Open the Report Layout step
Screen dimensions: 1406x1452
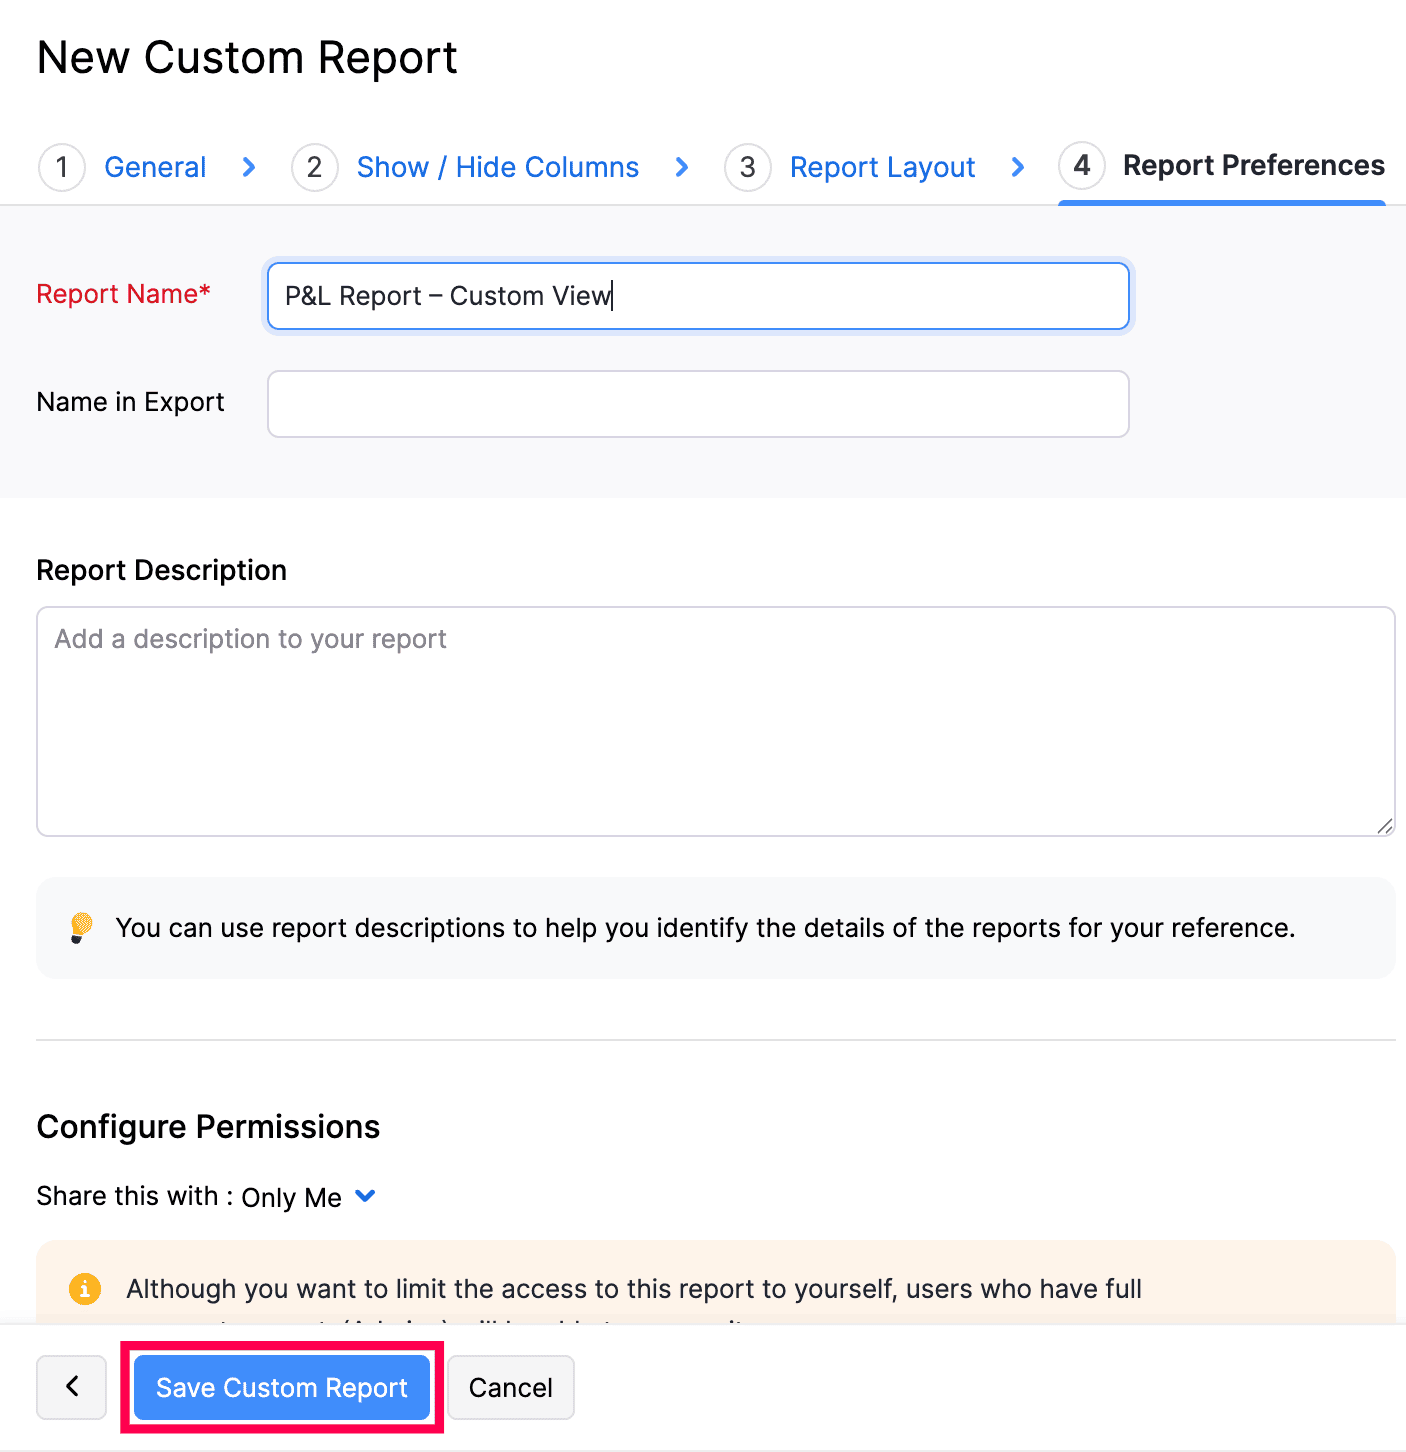tap(882, 167)
